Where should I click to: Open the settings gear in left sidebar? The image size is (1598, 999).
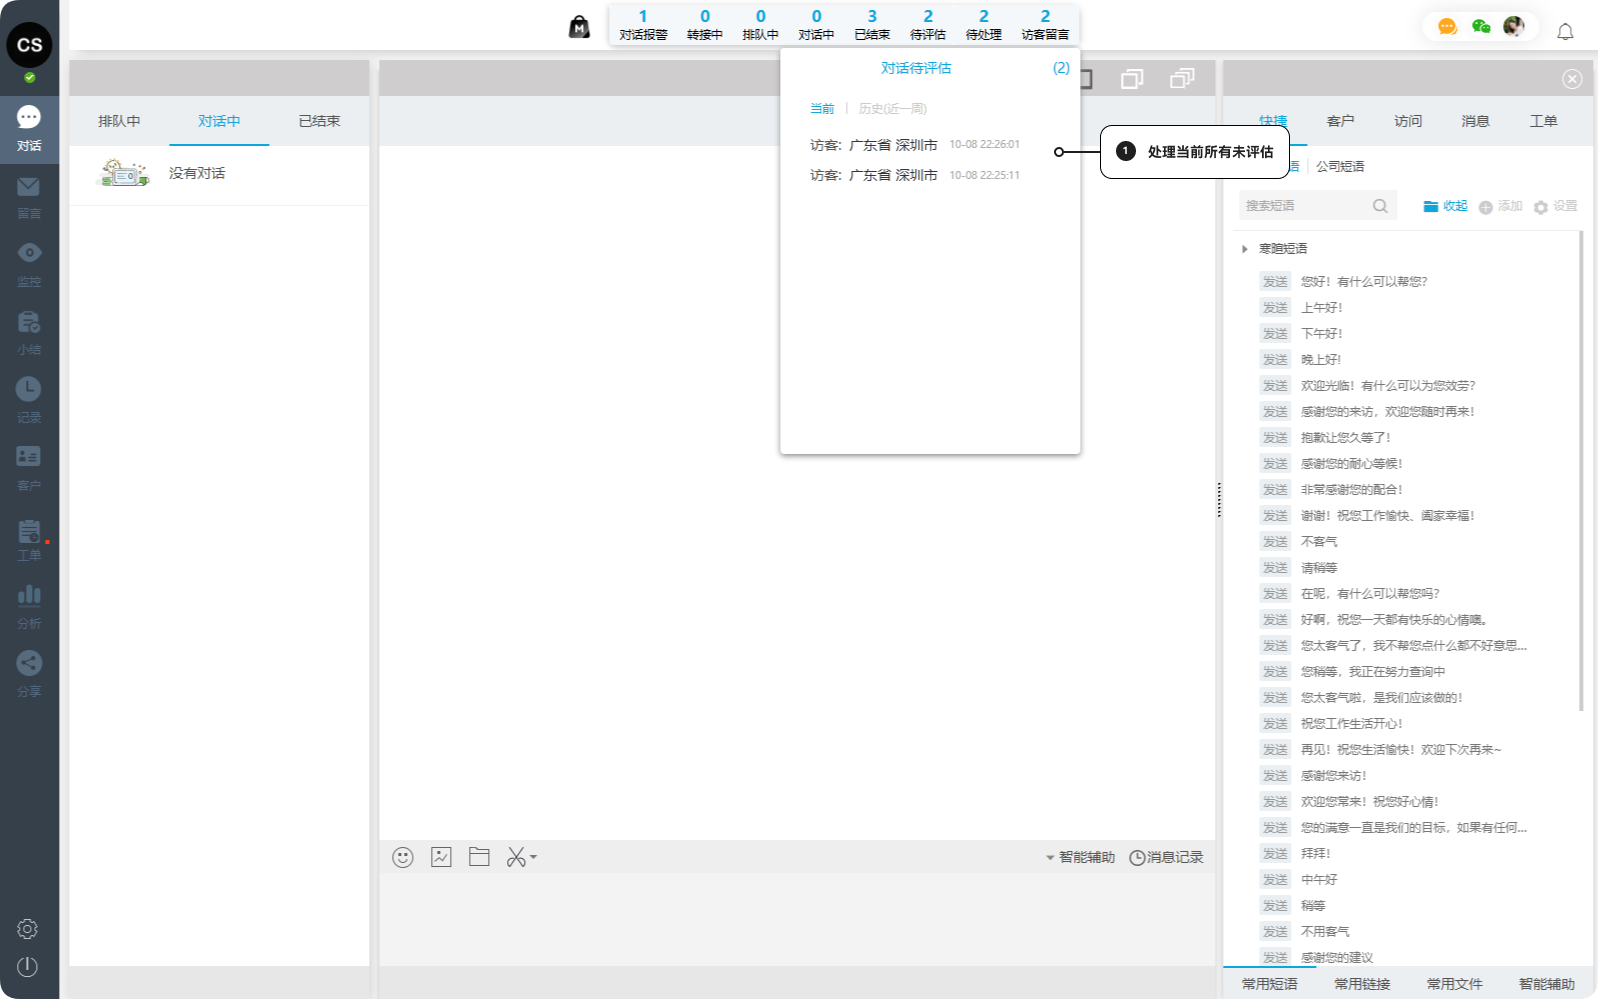[x=28, y=929]
